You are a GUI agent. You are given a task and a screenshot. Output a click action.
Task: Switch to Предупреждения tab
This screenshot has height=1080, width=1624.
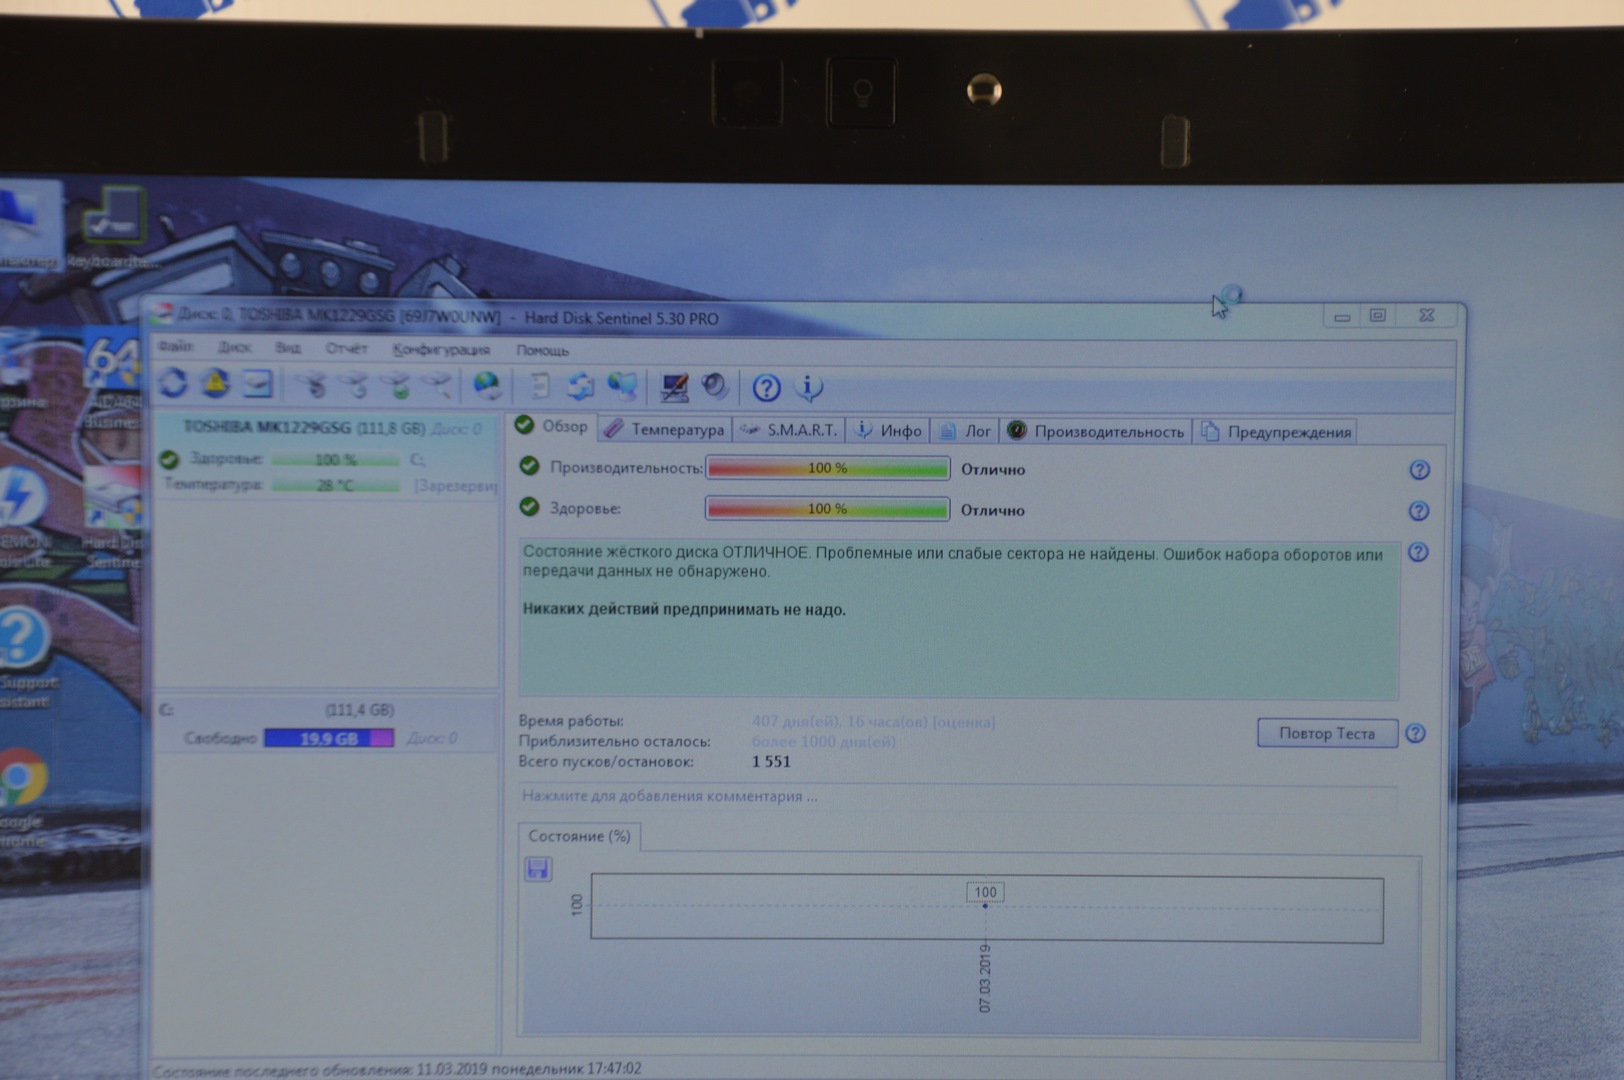tap(1276, 432)
